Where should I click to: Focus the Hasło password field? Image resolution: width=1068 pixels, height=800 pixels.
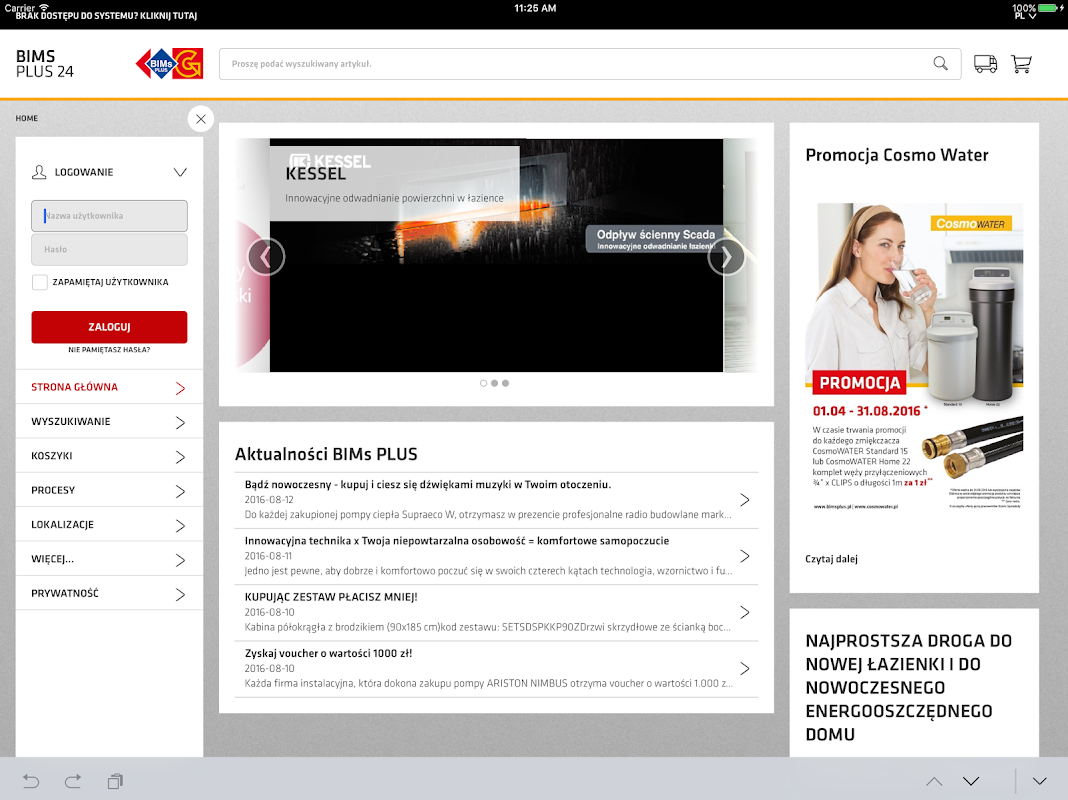pyautogui.click(x=109, y=249)
